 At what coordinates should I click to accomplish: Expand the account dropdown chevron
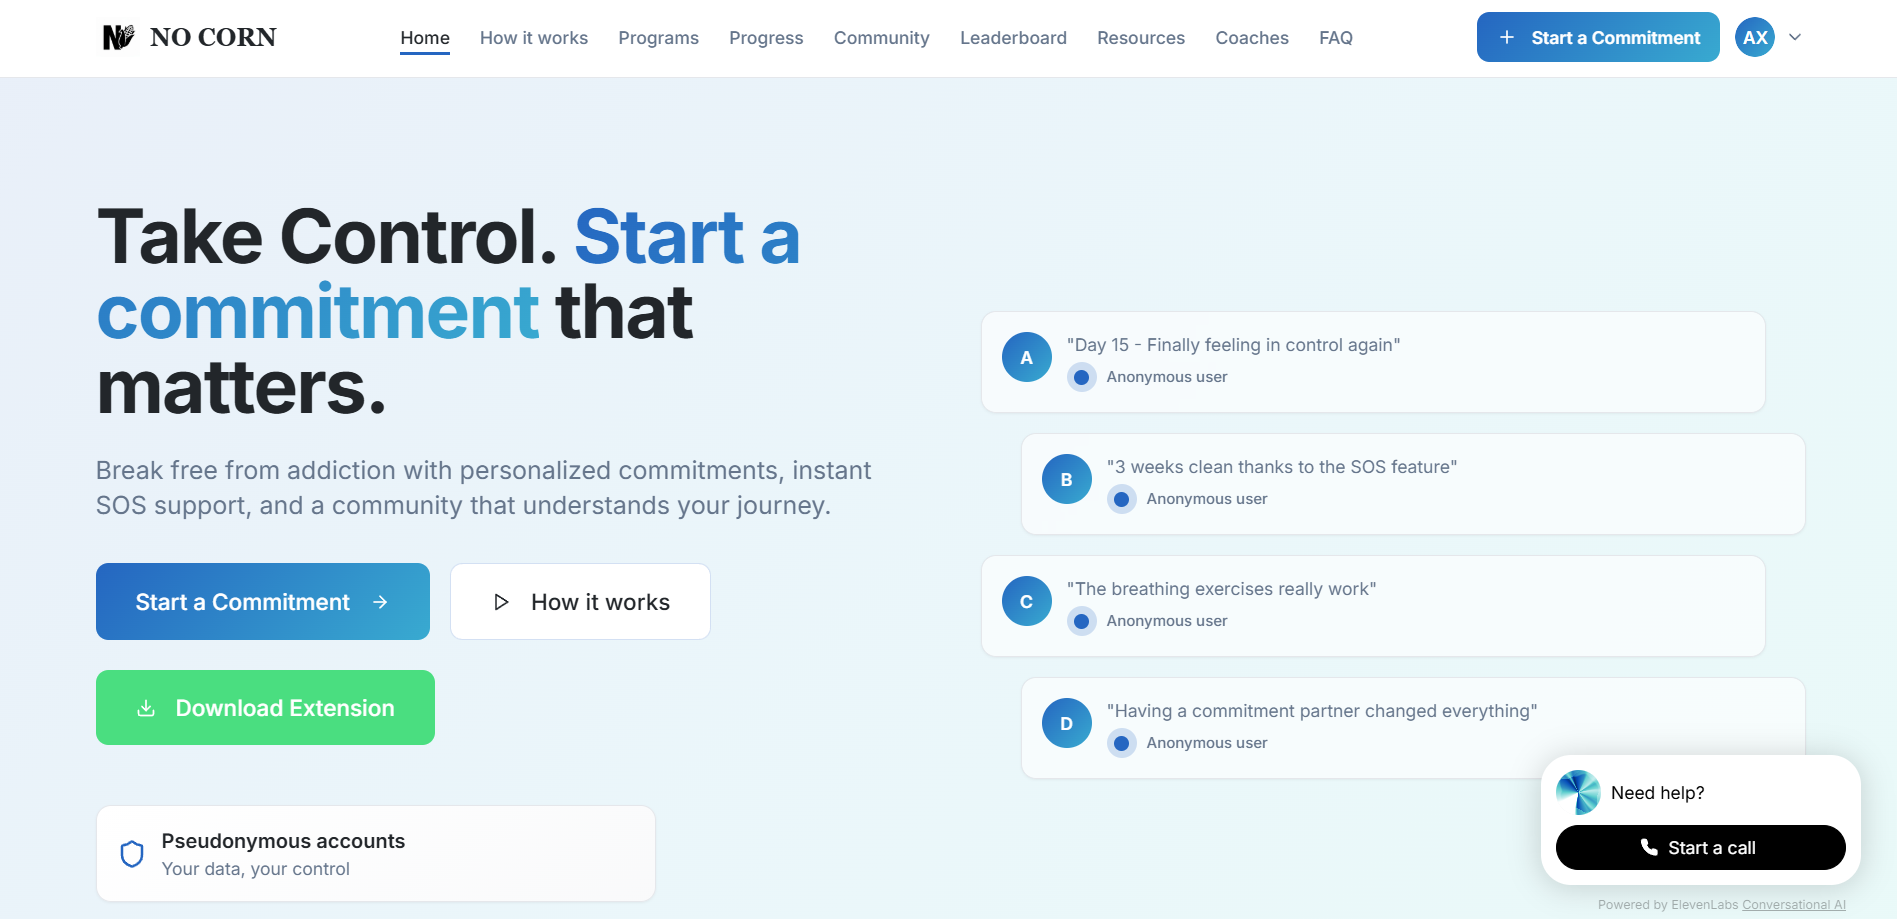click(x=1795, y=38)
